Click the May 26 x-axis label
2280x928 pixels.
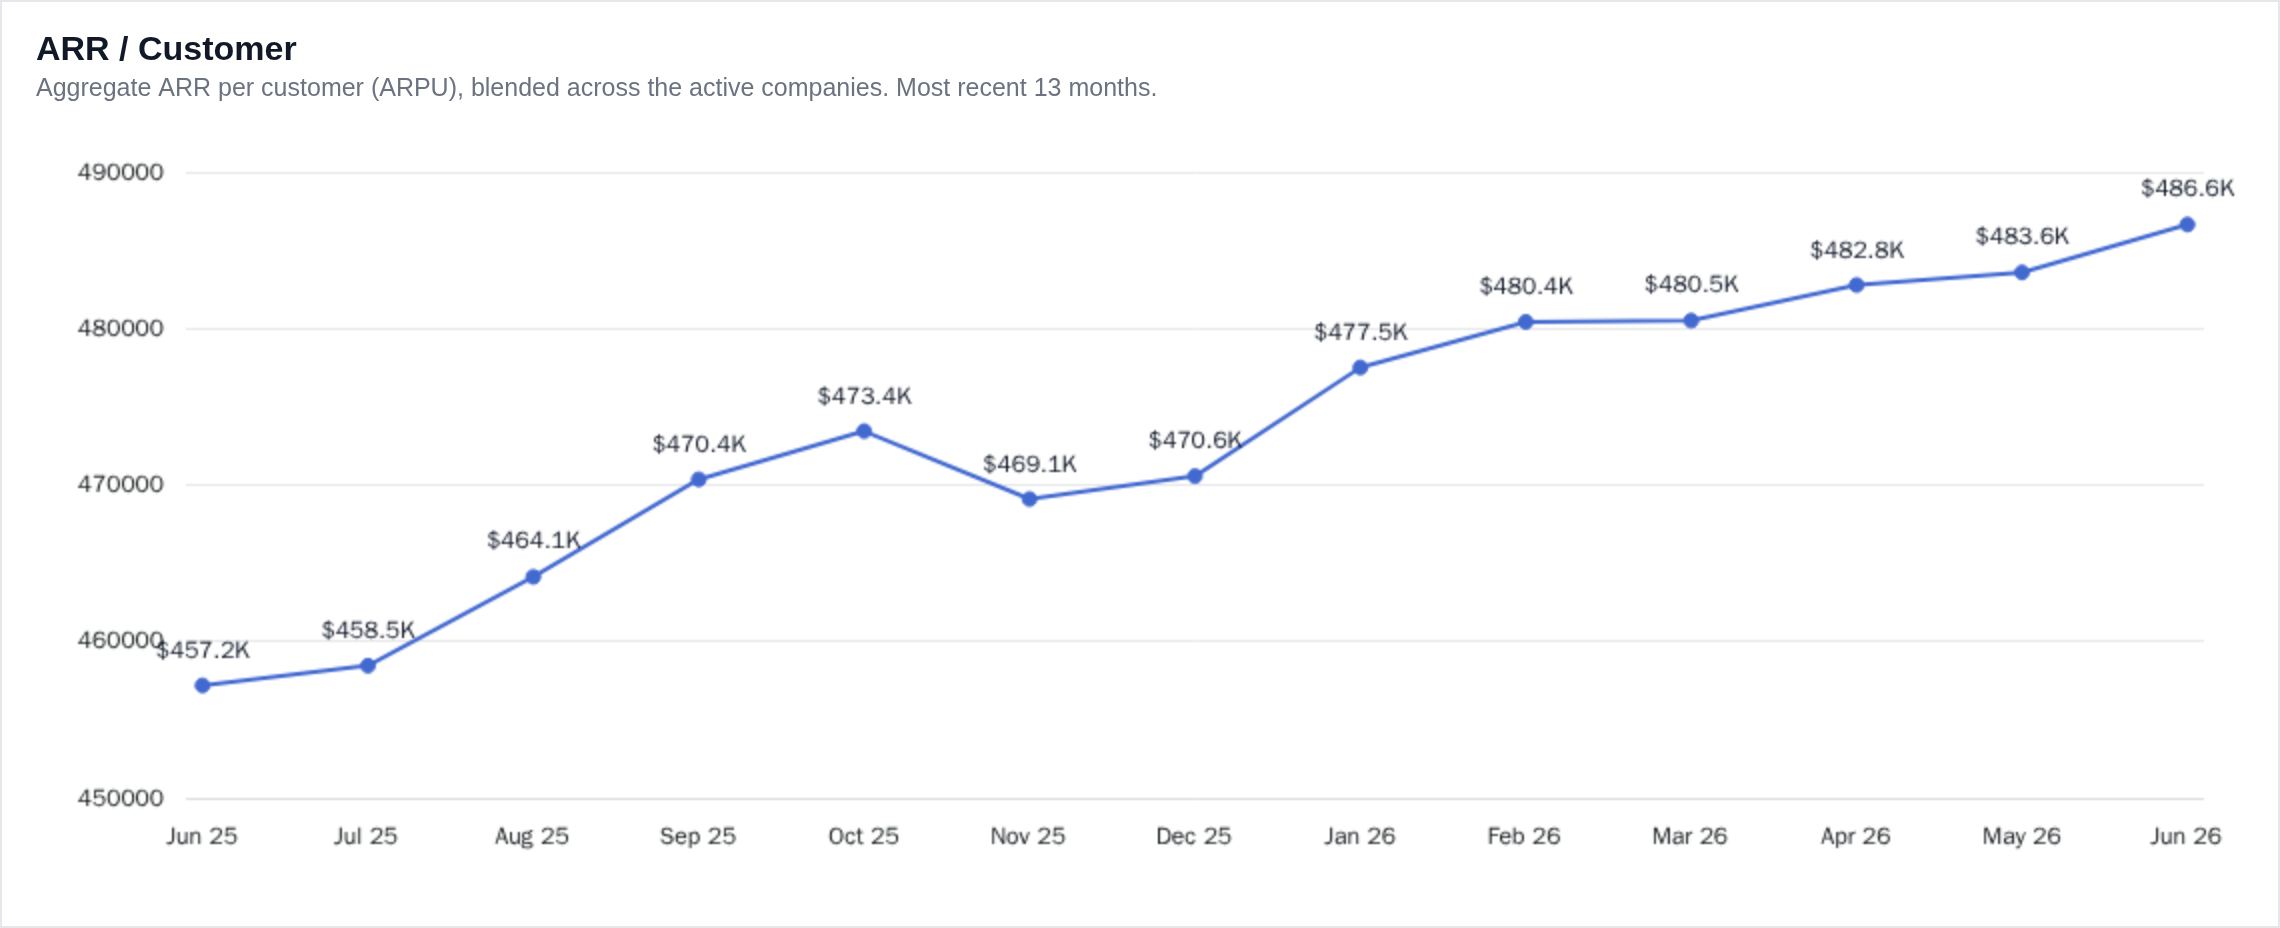click(x=2022, y=836)
